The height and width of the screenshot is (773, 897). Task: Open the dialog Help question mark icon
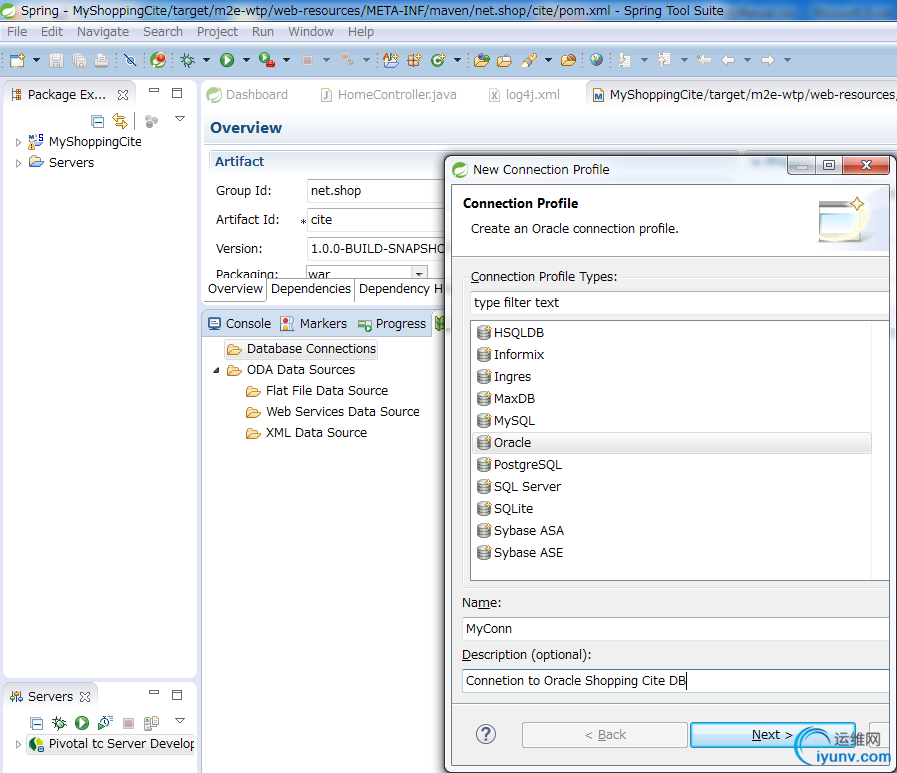pyautogui.click(x=486, y=734)
